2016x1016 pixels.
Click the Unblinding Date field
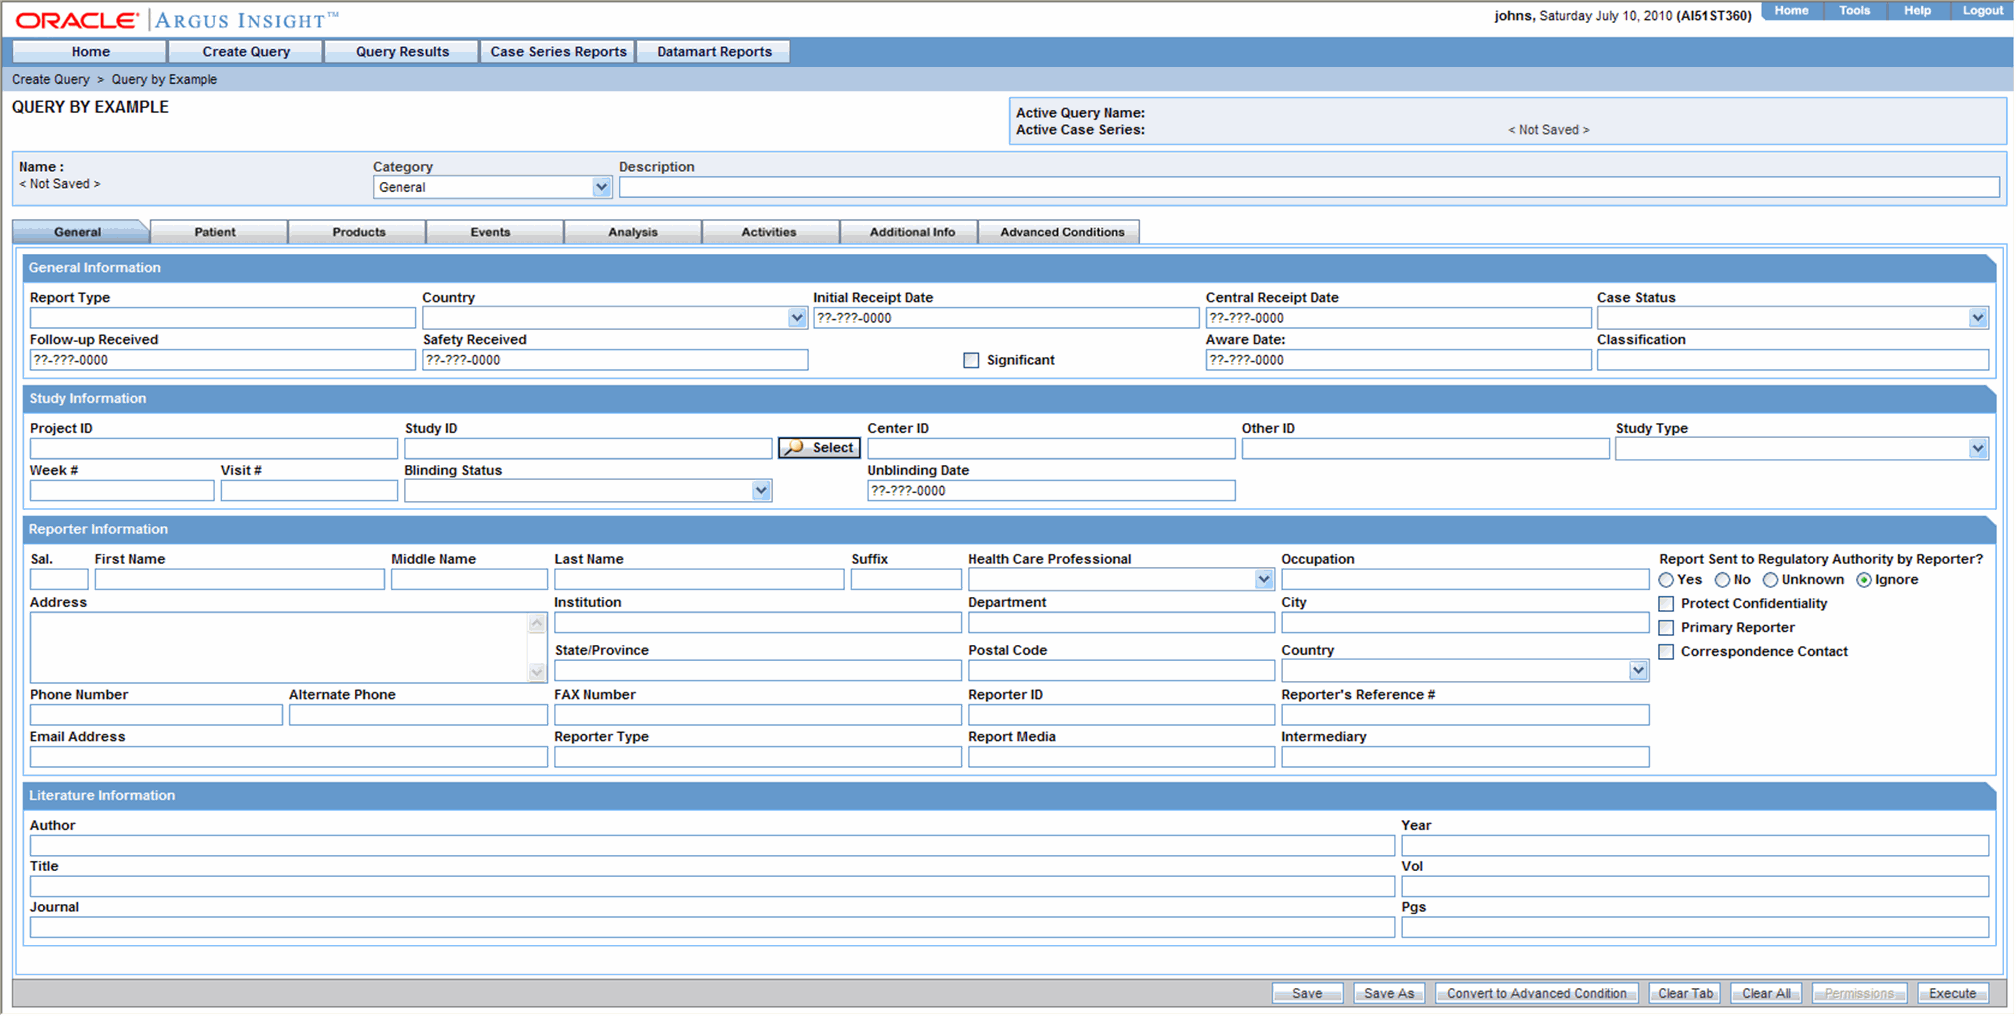[x=1051, y=491]
